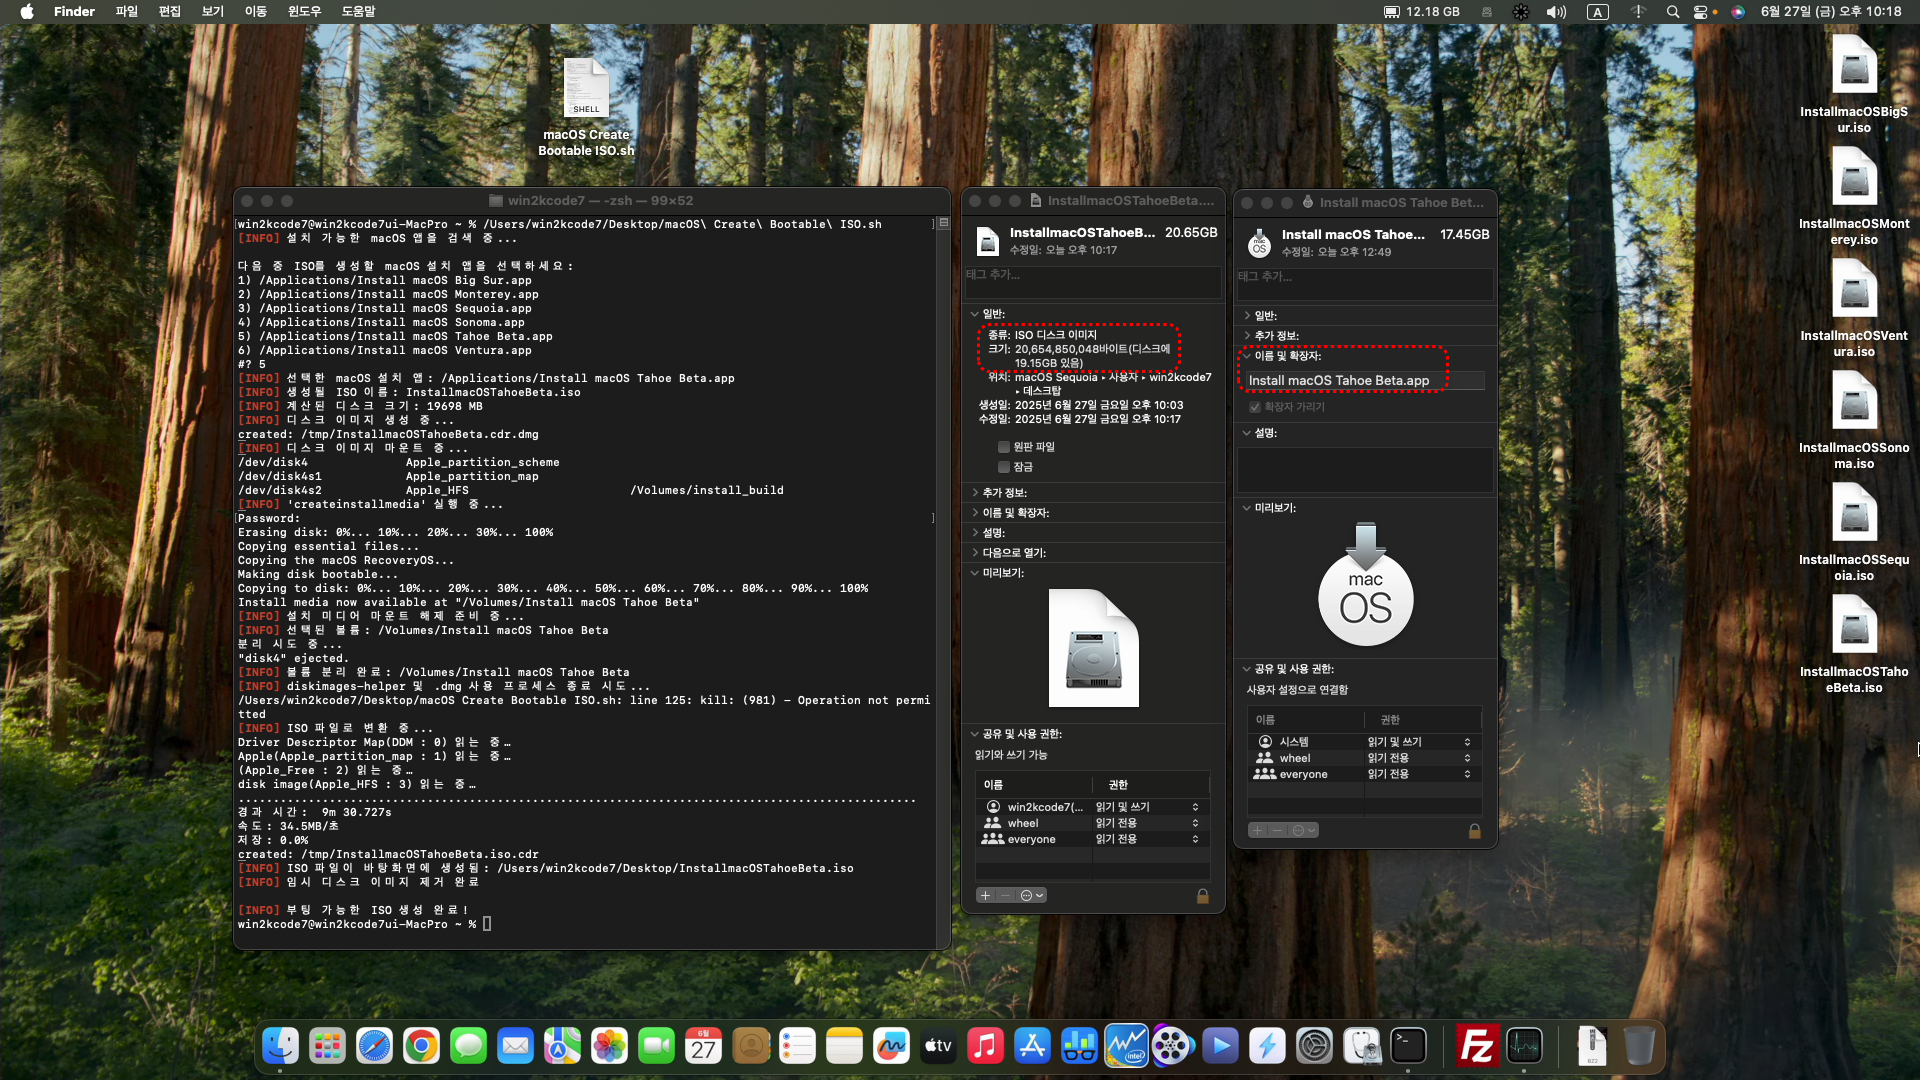Collapse 미리보기 section in ISO info window

click(x=975, y=573)
